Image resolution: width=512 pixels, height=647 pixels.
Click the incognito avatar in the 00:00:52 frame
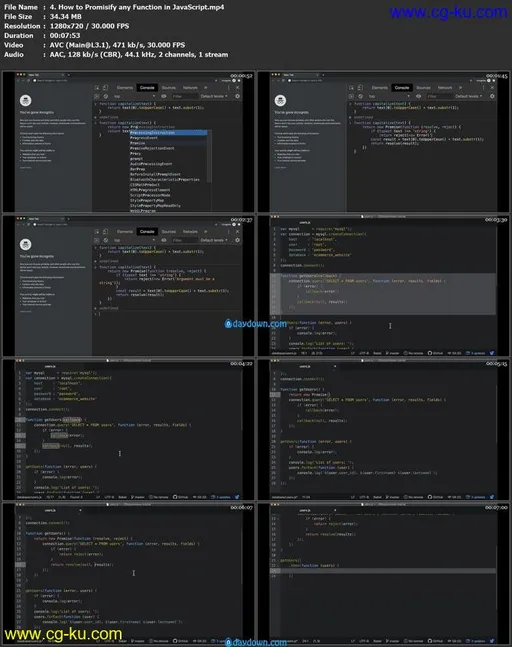click(x=26, y=100)
